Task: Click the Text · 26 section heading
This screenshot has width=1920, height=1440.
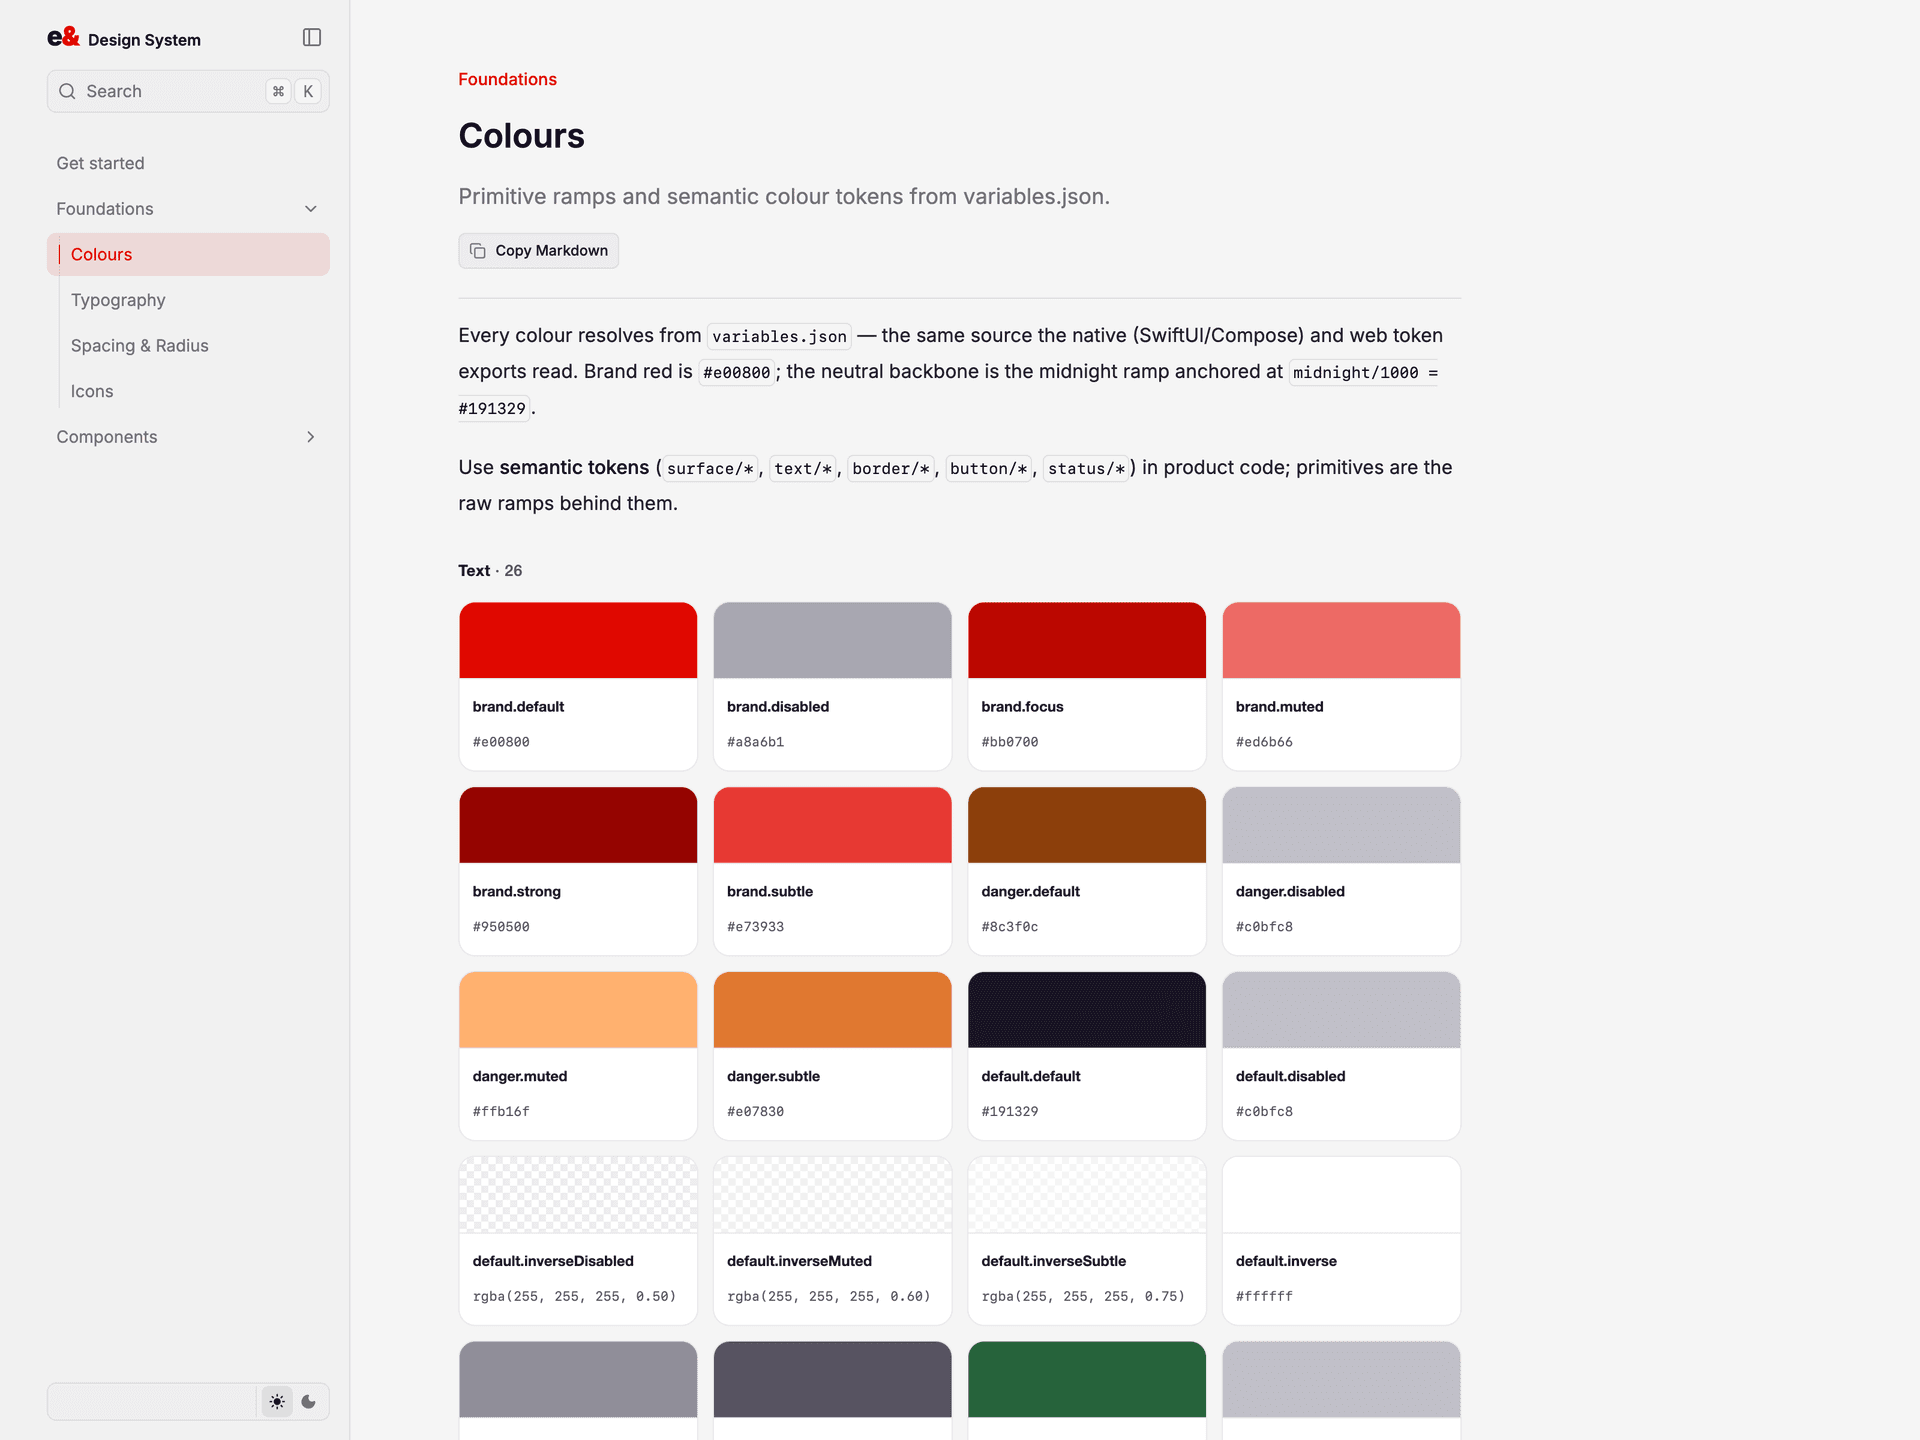Action: (x=490, y=571)
